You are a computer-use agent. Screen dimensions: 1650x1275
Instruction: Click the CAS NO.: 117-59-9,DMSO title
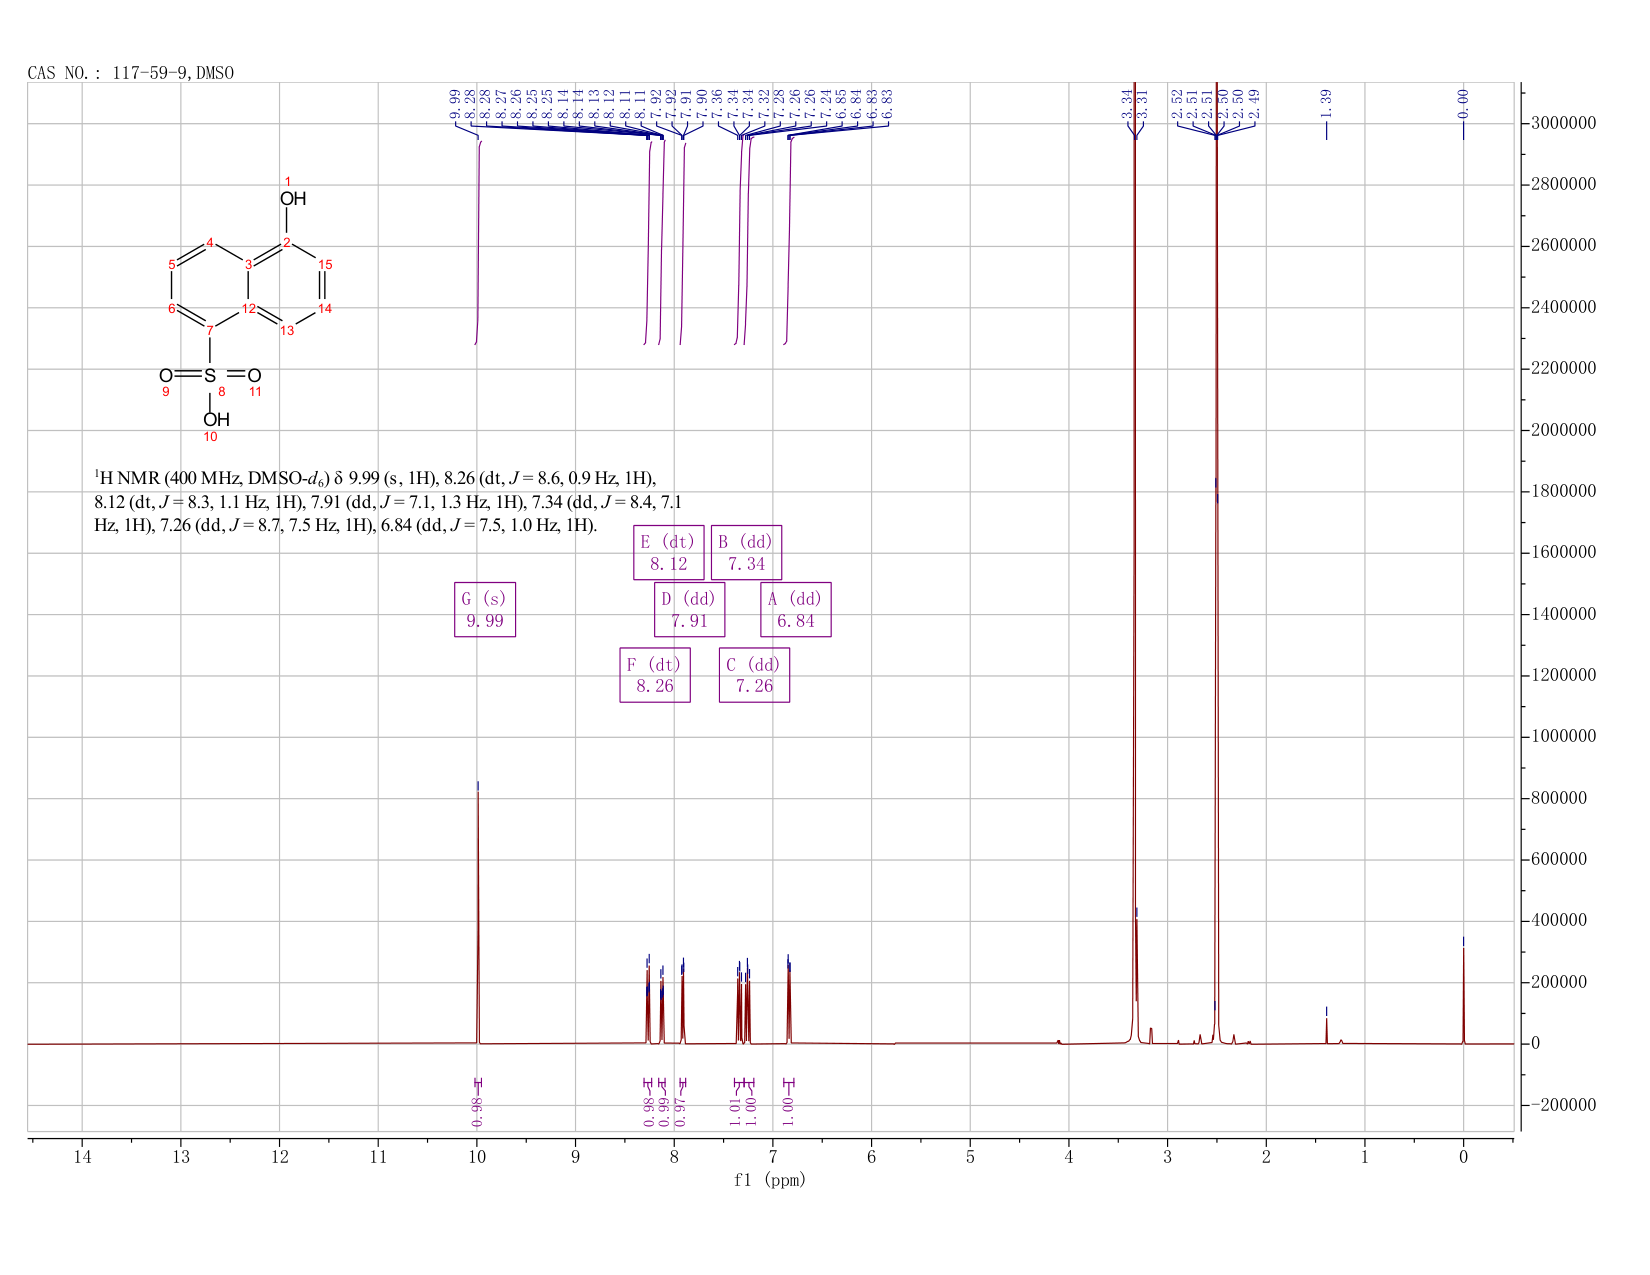pos(131,73)
